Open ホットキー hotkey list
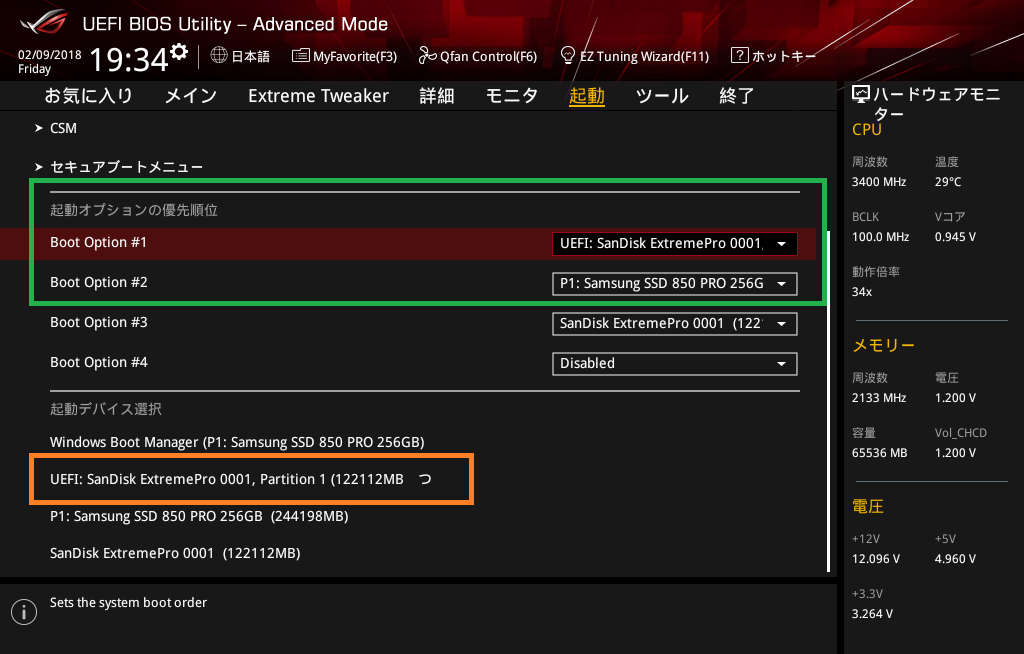 (x=773, y=56)
